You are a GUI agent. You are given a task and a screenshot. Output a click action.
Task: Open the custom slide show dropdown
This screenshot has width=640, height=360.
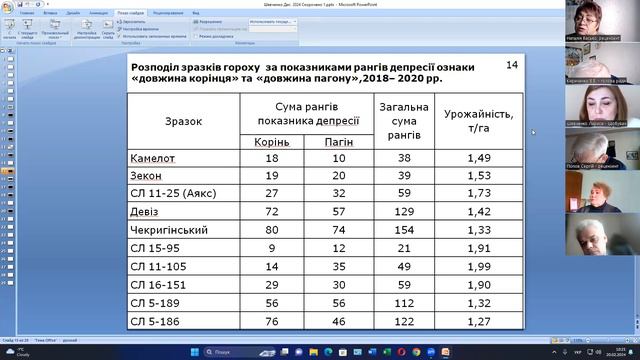[x=55, y=29]
